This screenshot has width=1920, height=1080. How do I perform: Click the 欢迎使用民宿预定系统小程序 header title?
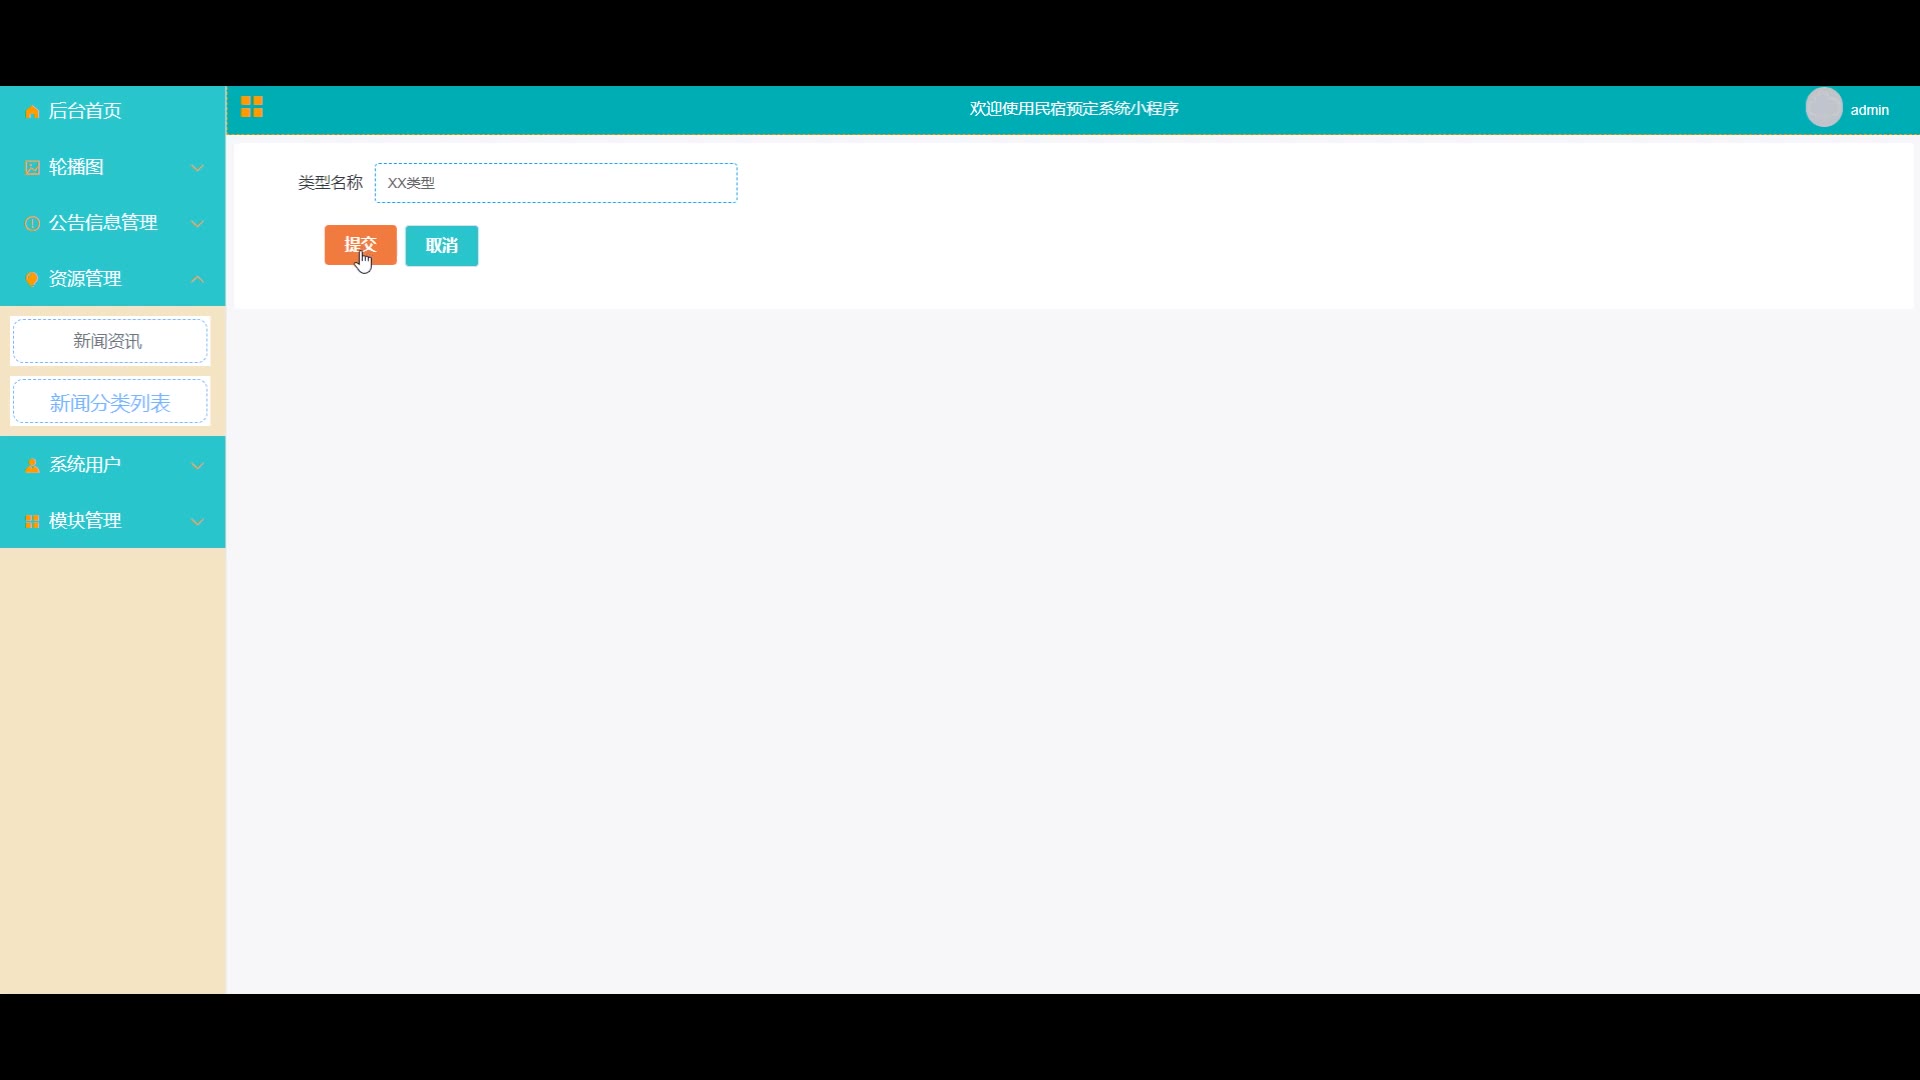tap(1074, 108)
